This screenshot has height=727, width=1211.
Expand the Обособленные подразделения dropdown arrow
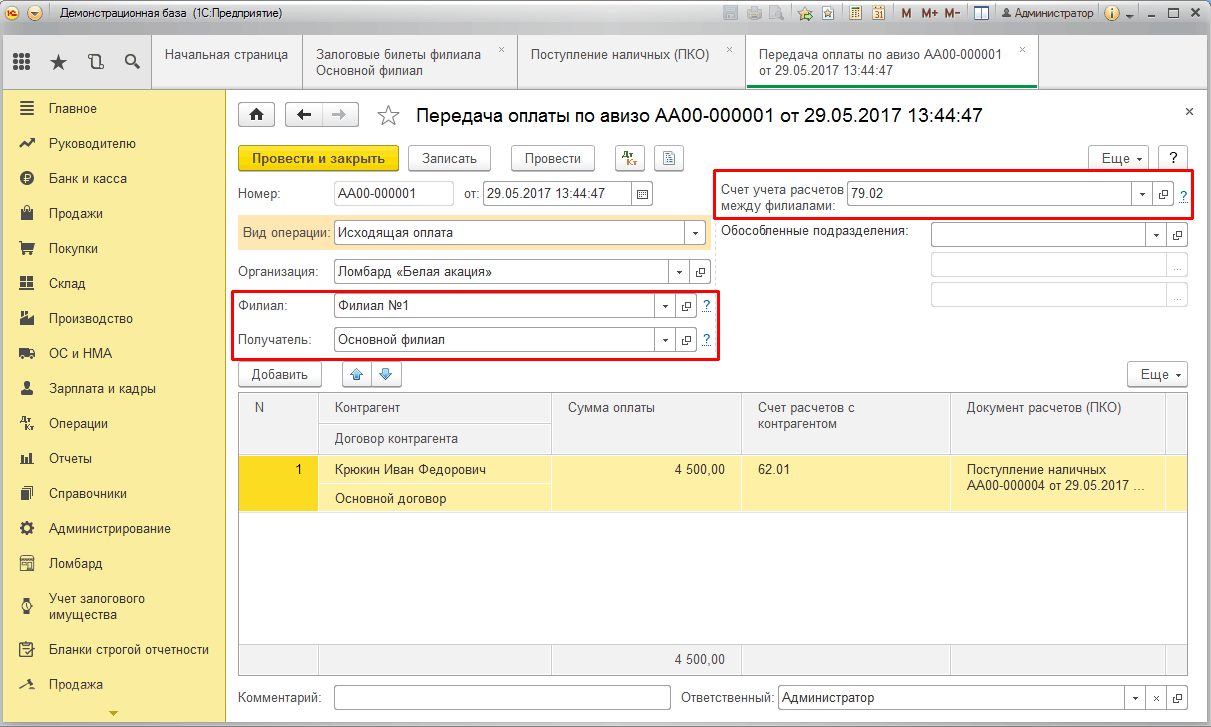coord(1157,234)
